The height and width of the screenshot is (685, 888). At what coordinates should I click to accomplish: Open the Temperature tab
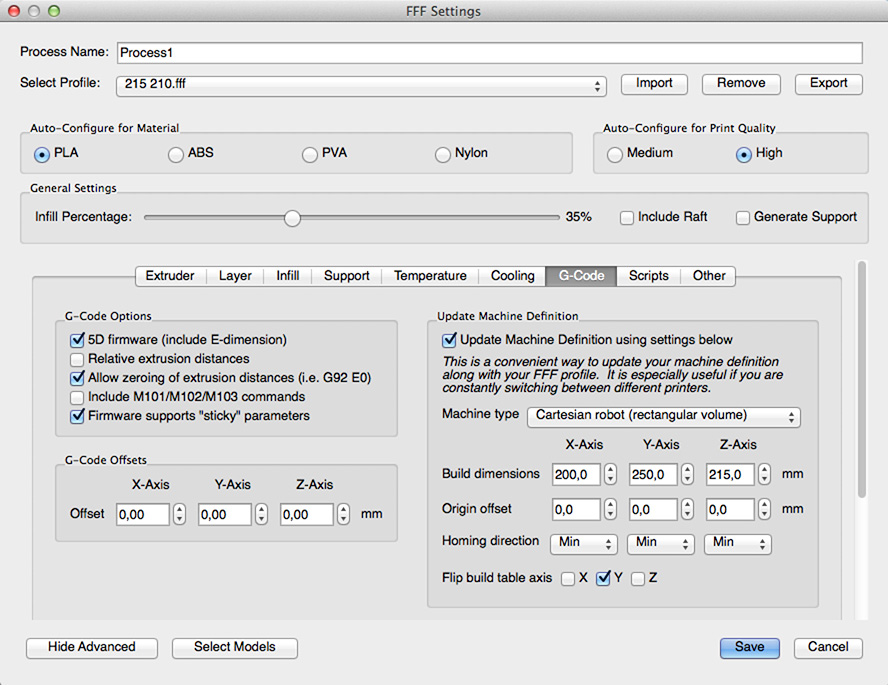pos(430,276)
